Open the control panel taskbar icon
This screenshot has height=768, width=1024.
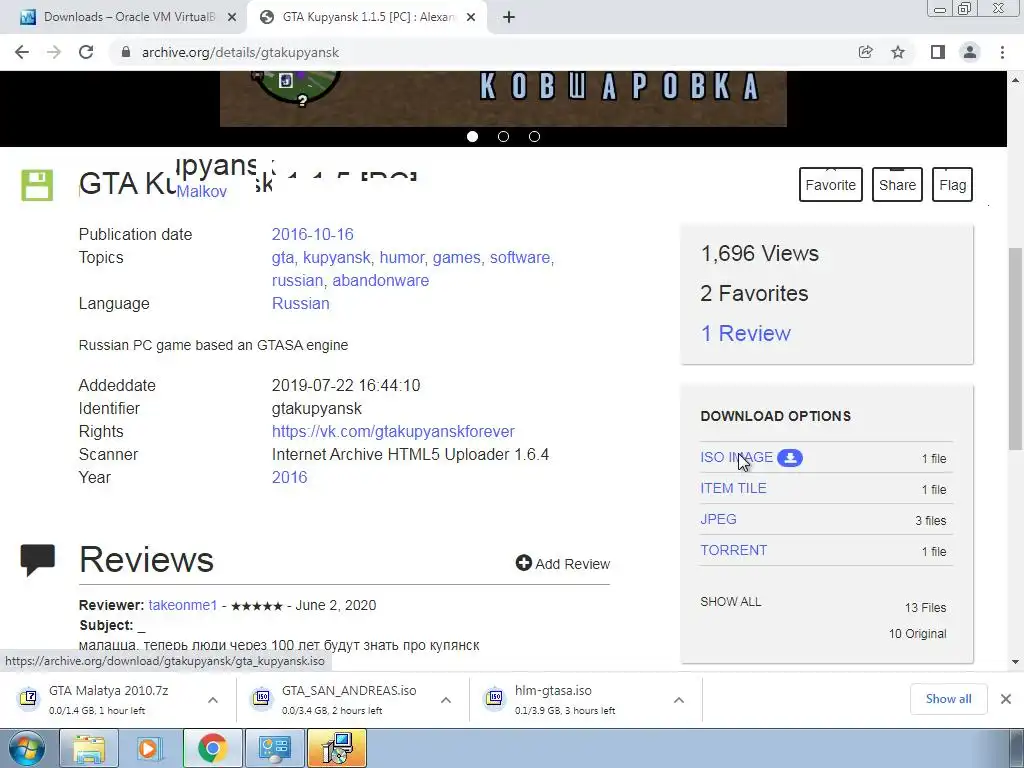[274, 748]
